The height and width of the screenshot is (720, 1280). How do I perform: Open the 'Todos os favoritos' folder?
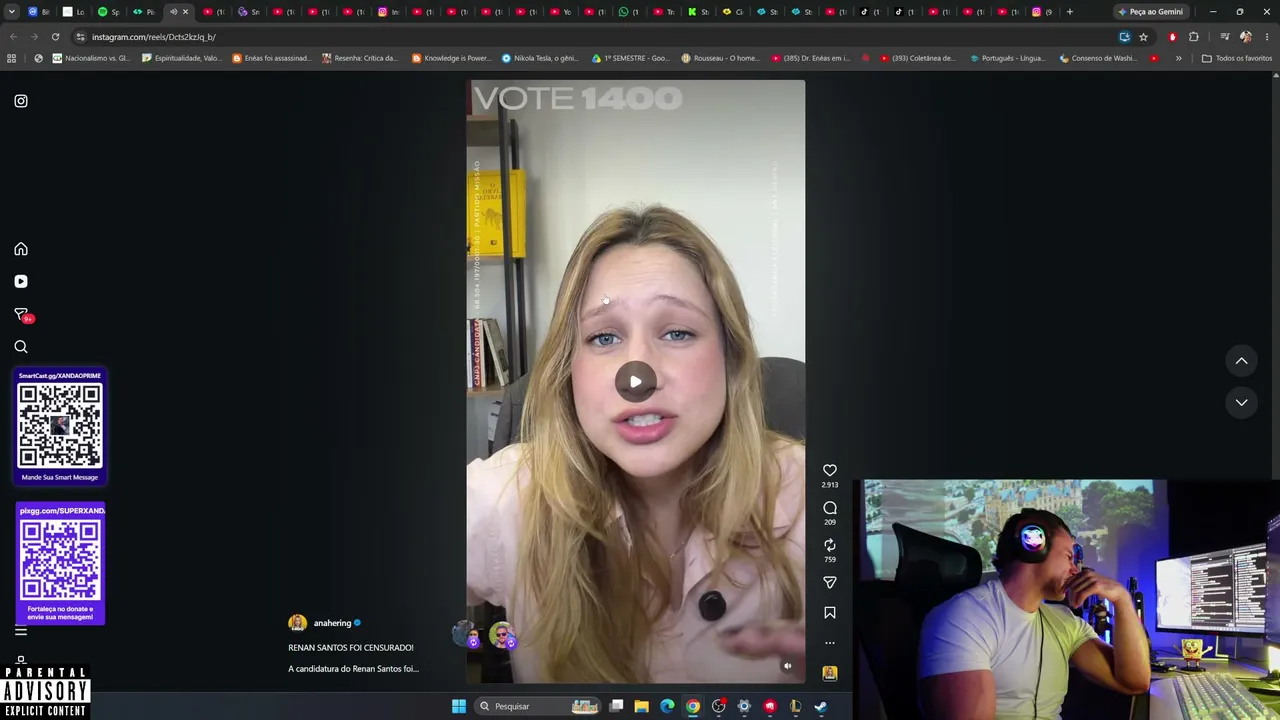coord(1236,58)
